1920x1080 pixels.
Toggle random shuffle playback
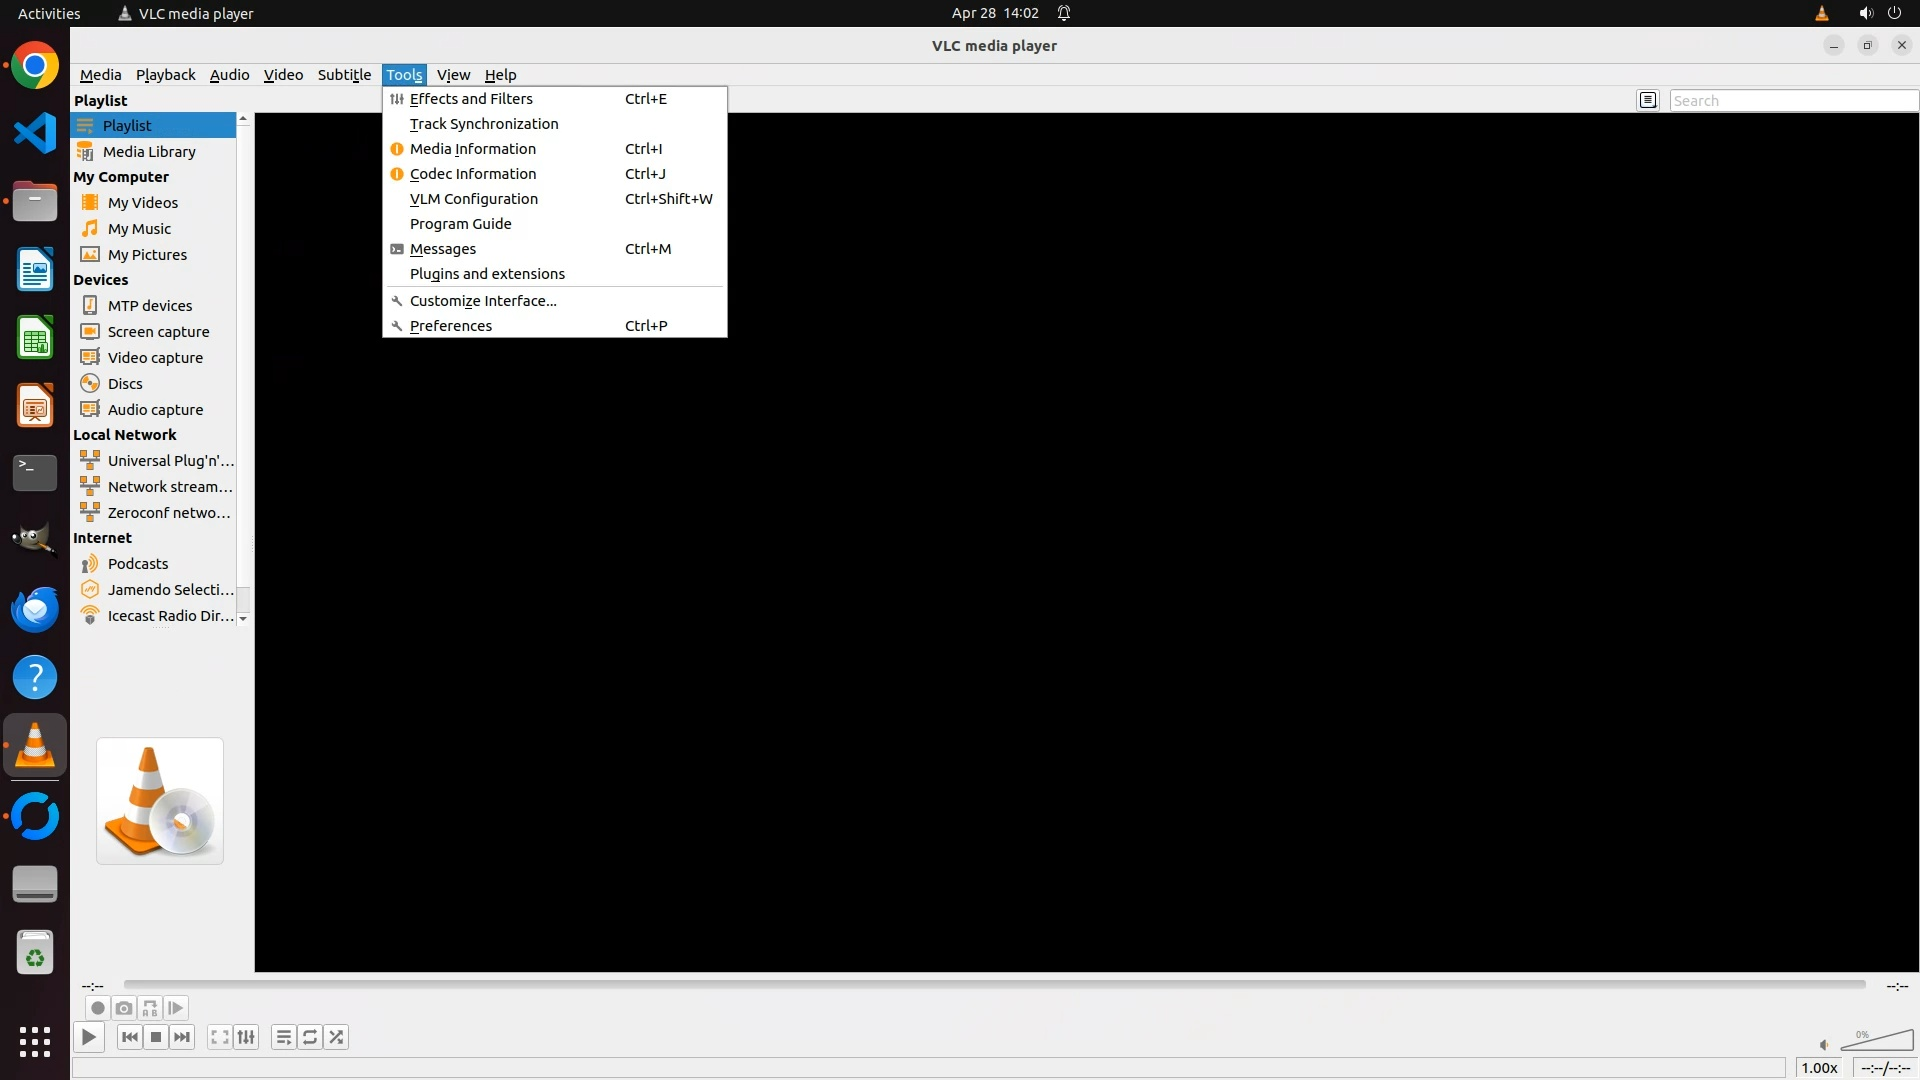pyautogui.click(x=336, y=1037)
